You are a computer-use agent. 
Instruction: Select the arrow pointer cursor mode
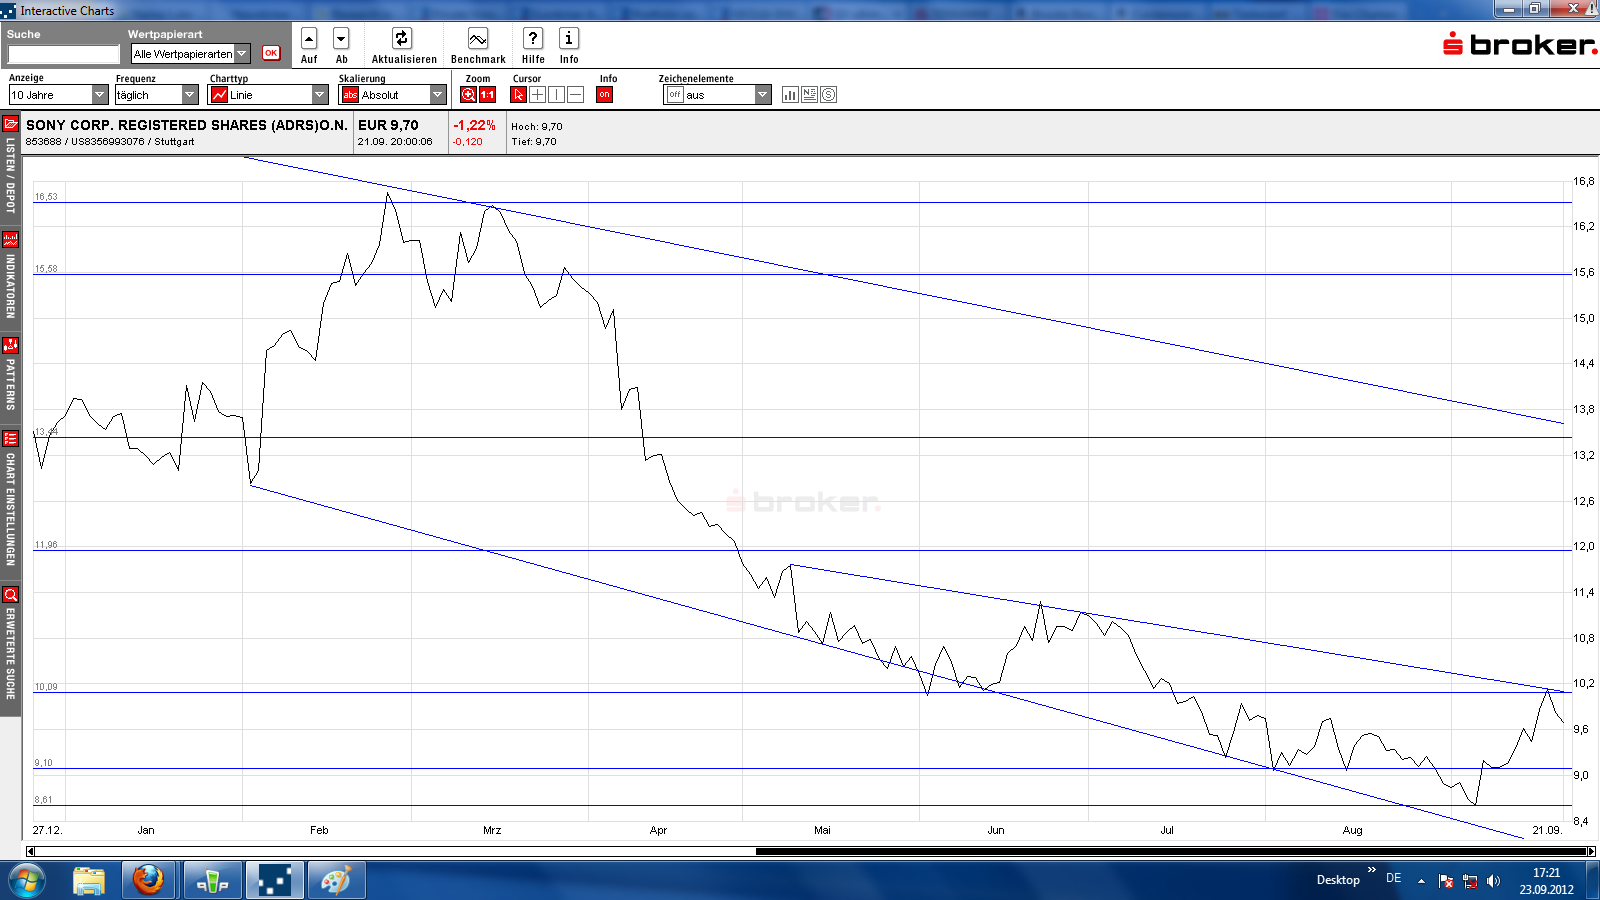tap(518, 95)
